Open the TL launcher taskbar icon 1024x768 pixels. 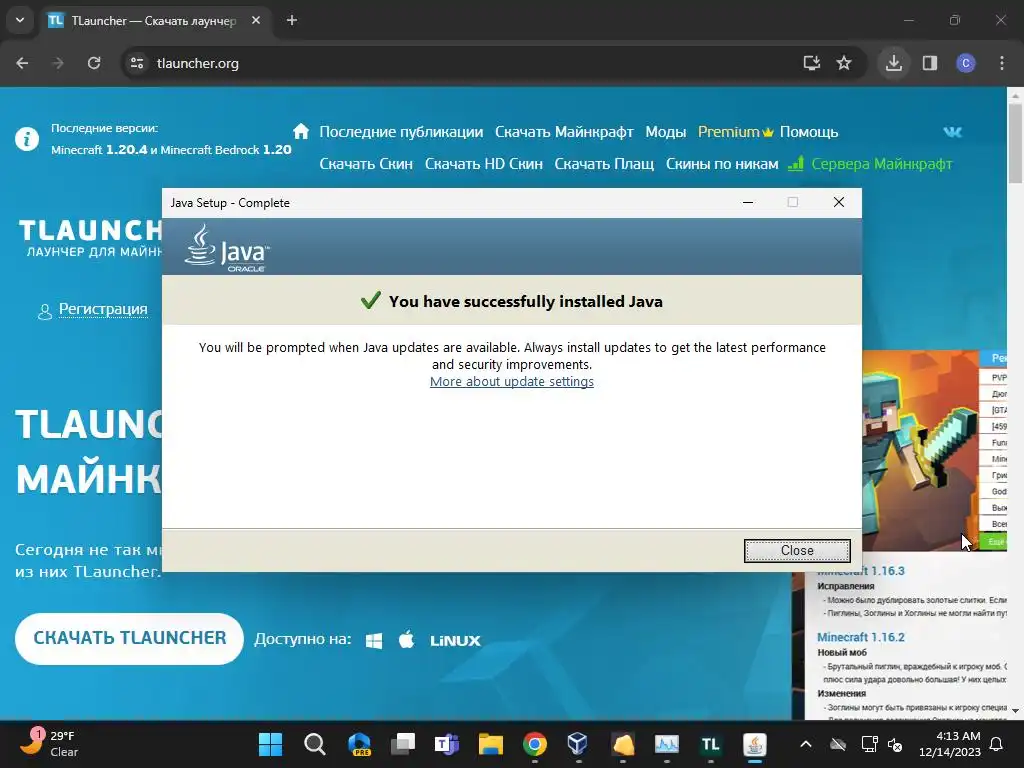(711, 744)
